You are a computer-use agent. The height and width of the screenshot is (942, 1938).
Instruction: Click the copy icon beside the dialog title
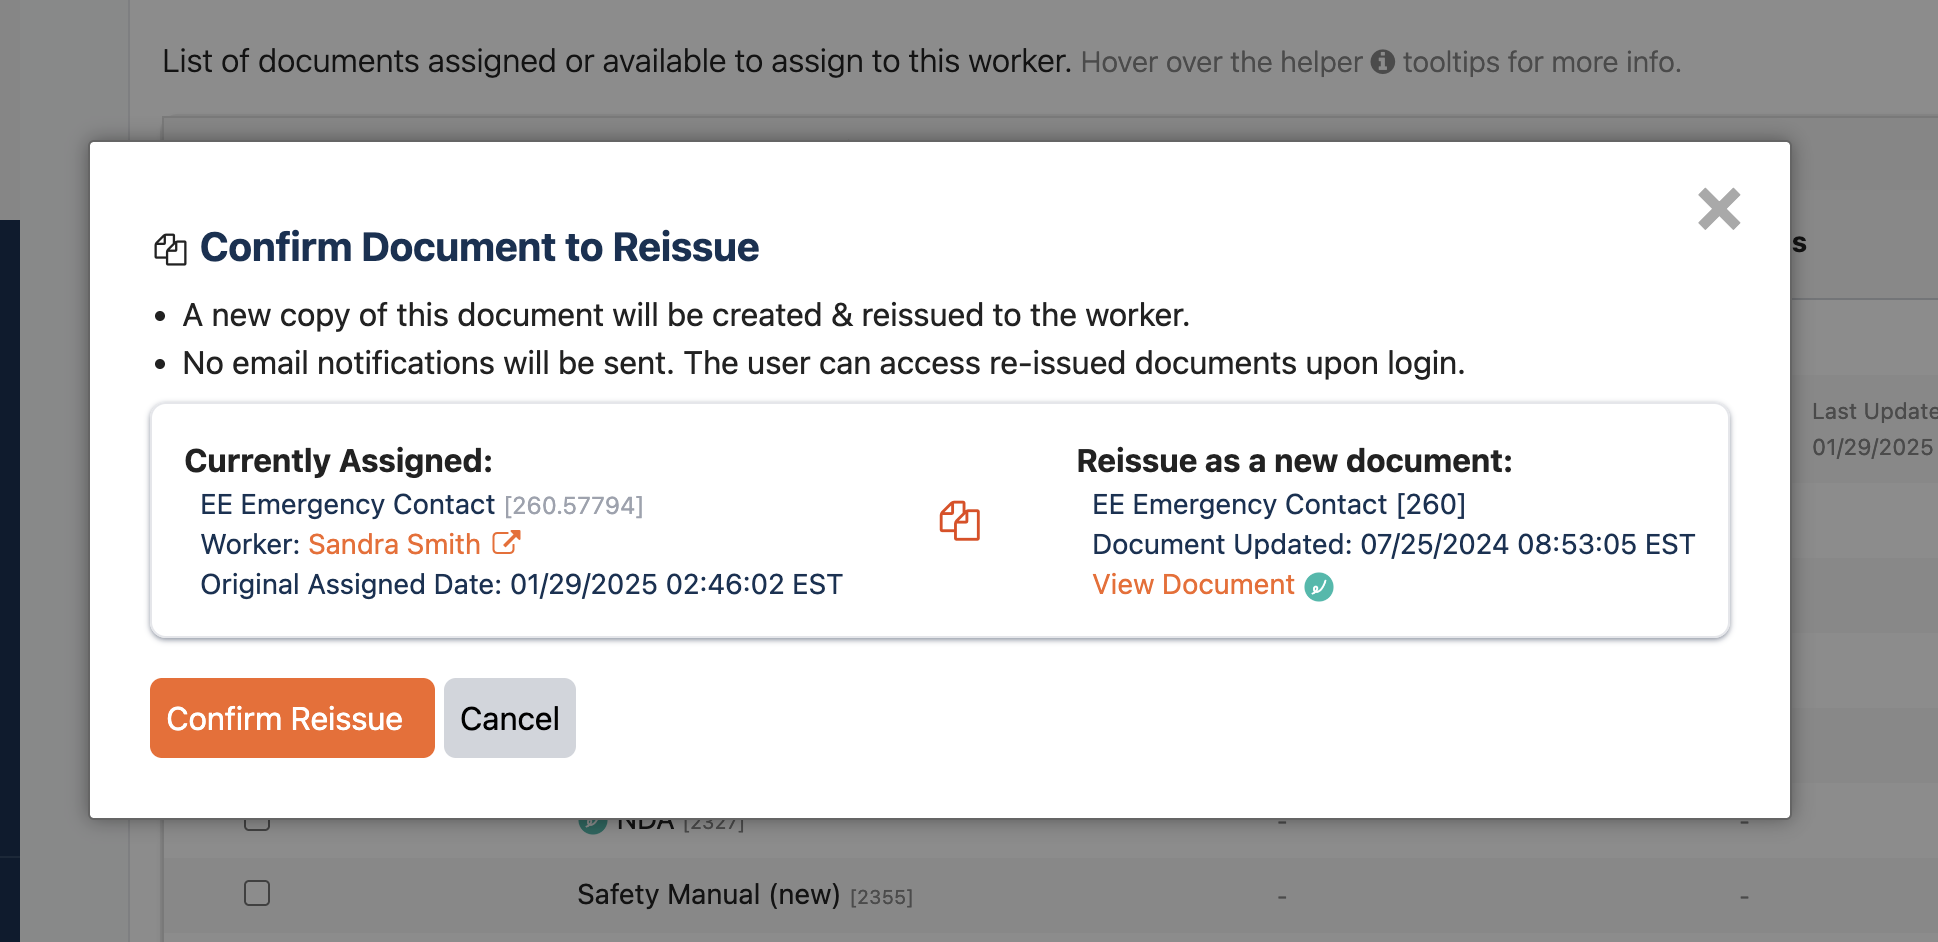(x=170, y=250)
